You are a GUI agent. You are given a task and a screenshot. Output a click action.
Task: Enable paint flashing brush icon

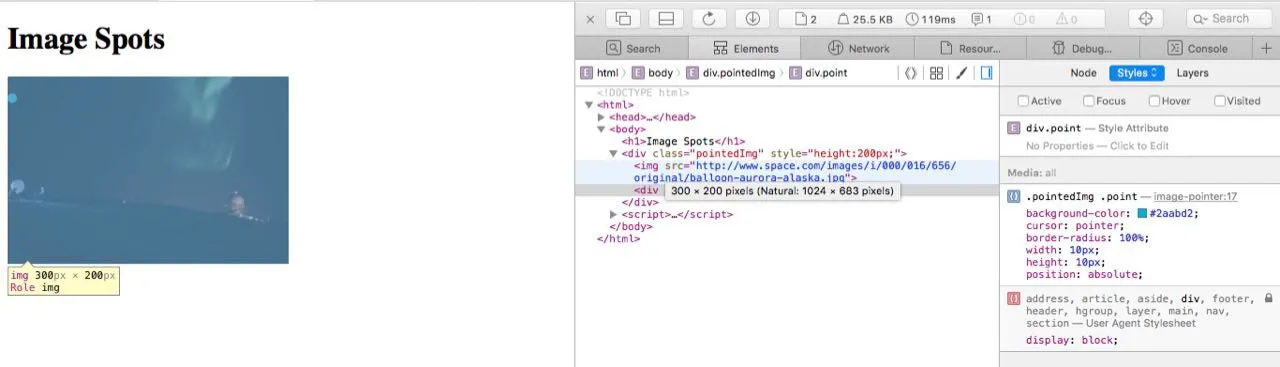(x=961, y=73)
